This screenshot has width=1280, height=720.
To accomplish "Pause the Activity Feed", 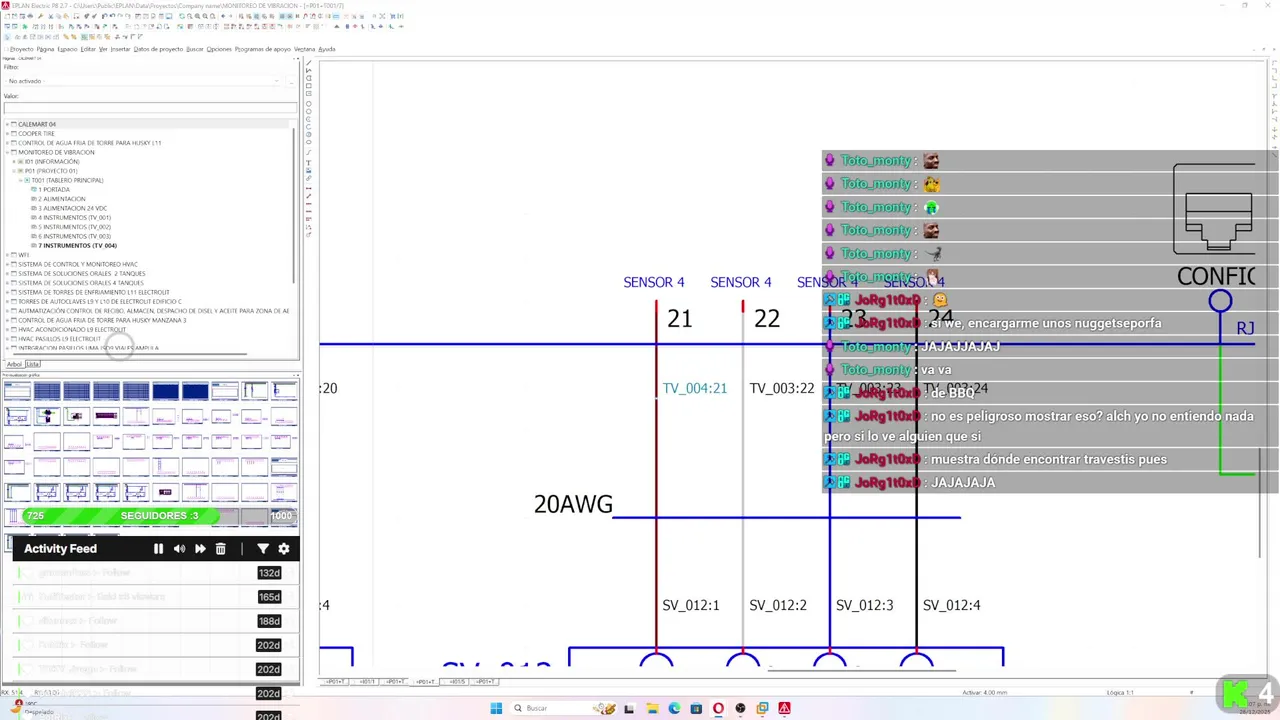I will coord(158,549).
